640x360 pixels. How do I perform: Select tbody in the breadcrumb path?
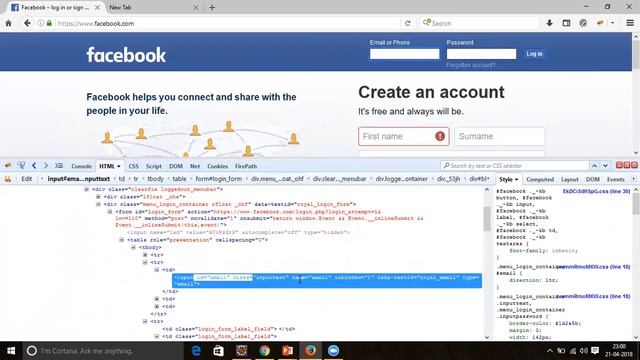point(155,179)
